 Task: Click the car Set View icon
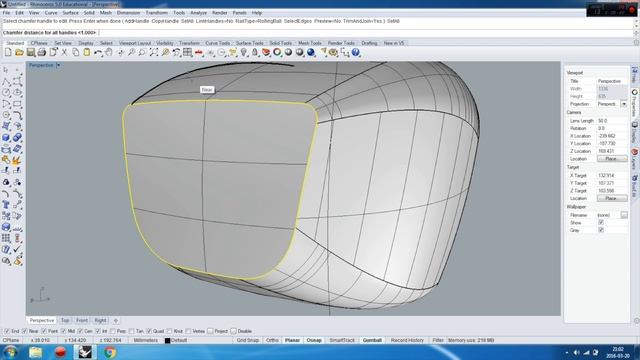pos(199,52)
